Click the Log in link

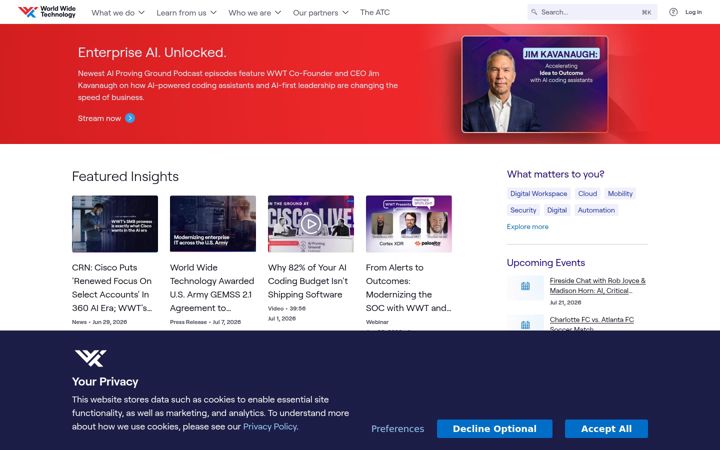click(x=693, y=12)
